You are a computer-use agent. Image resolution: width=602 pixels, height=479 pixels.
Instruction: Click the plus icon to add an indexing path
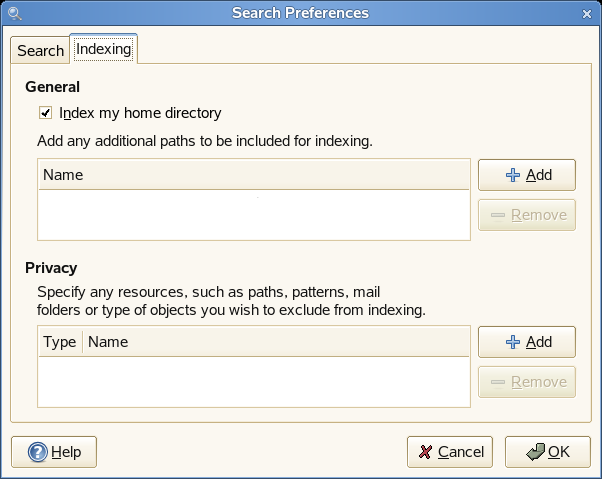(x=513, y=175)
